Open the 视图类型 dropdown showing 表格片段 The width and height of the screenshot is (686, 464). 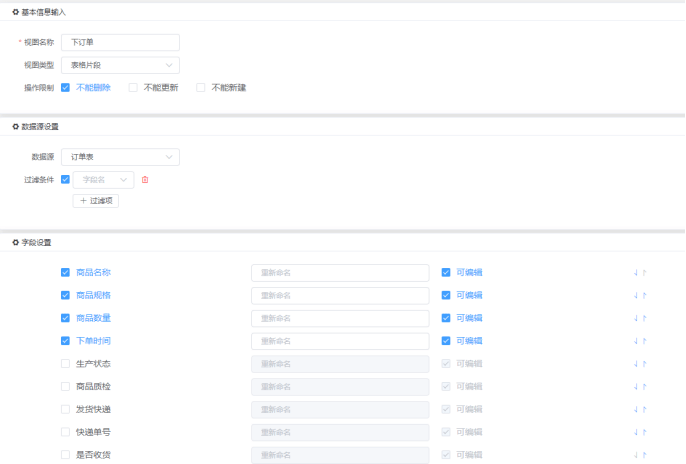[x=120, y=65]
